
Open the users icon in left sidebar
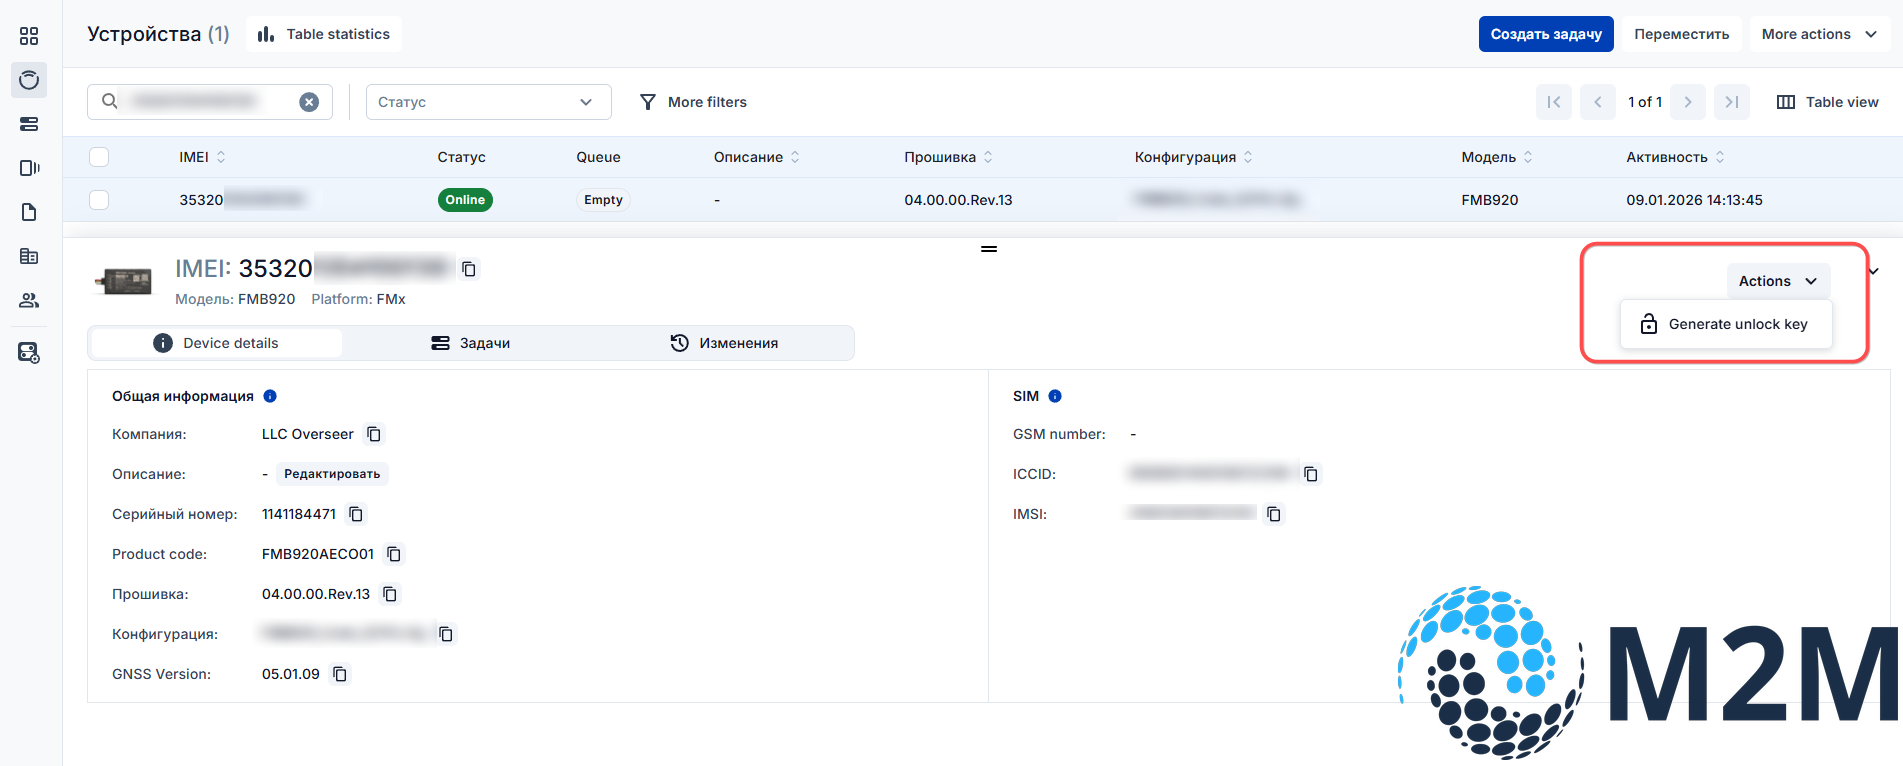[29, 300]
